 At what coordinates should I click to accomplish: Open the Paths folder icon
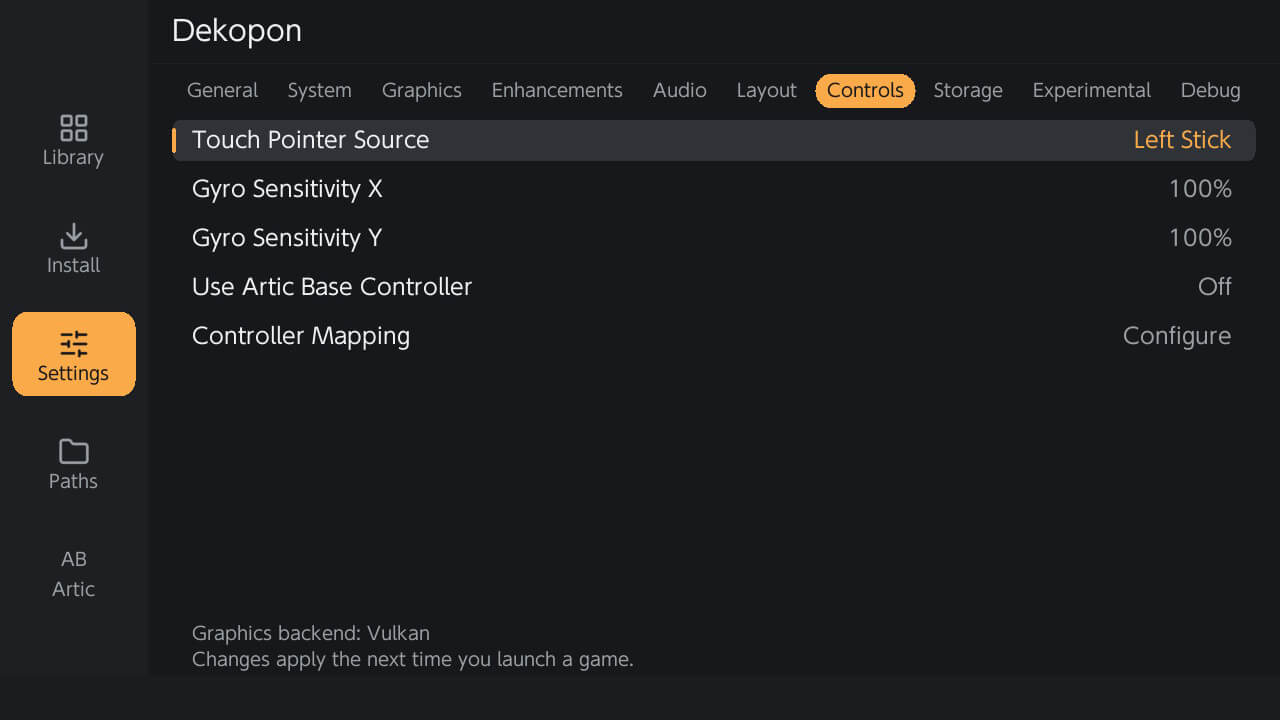pos(73,452)
